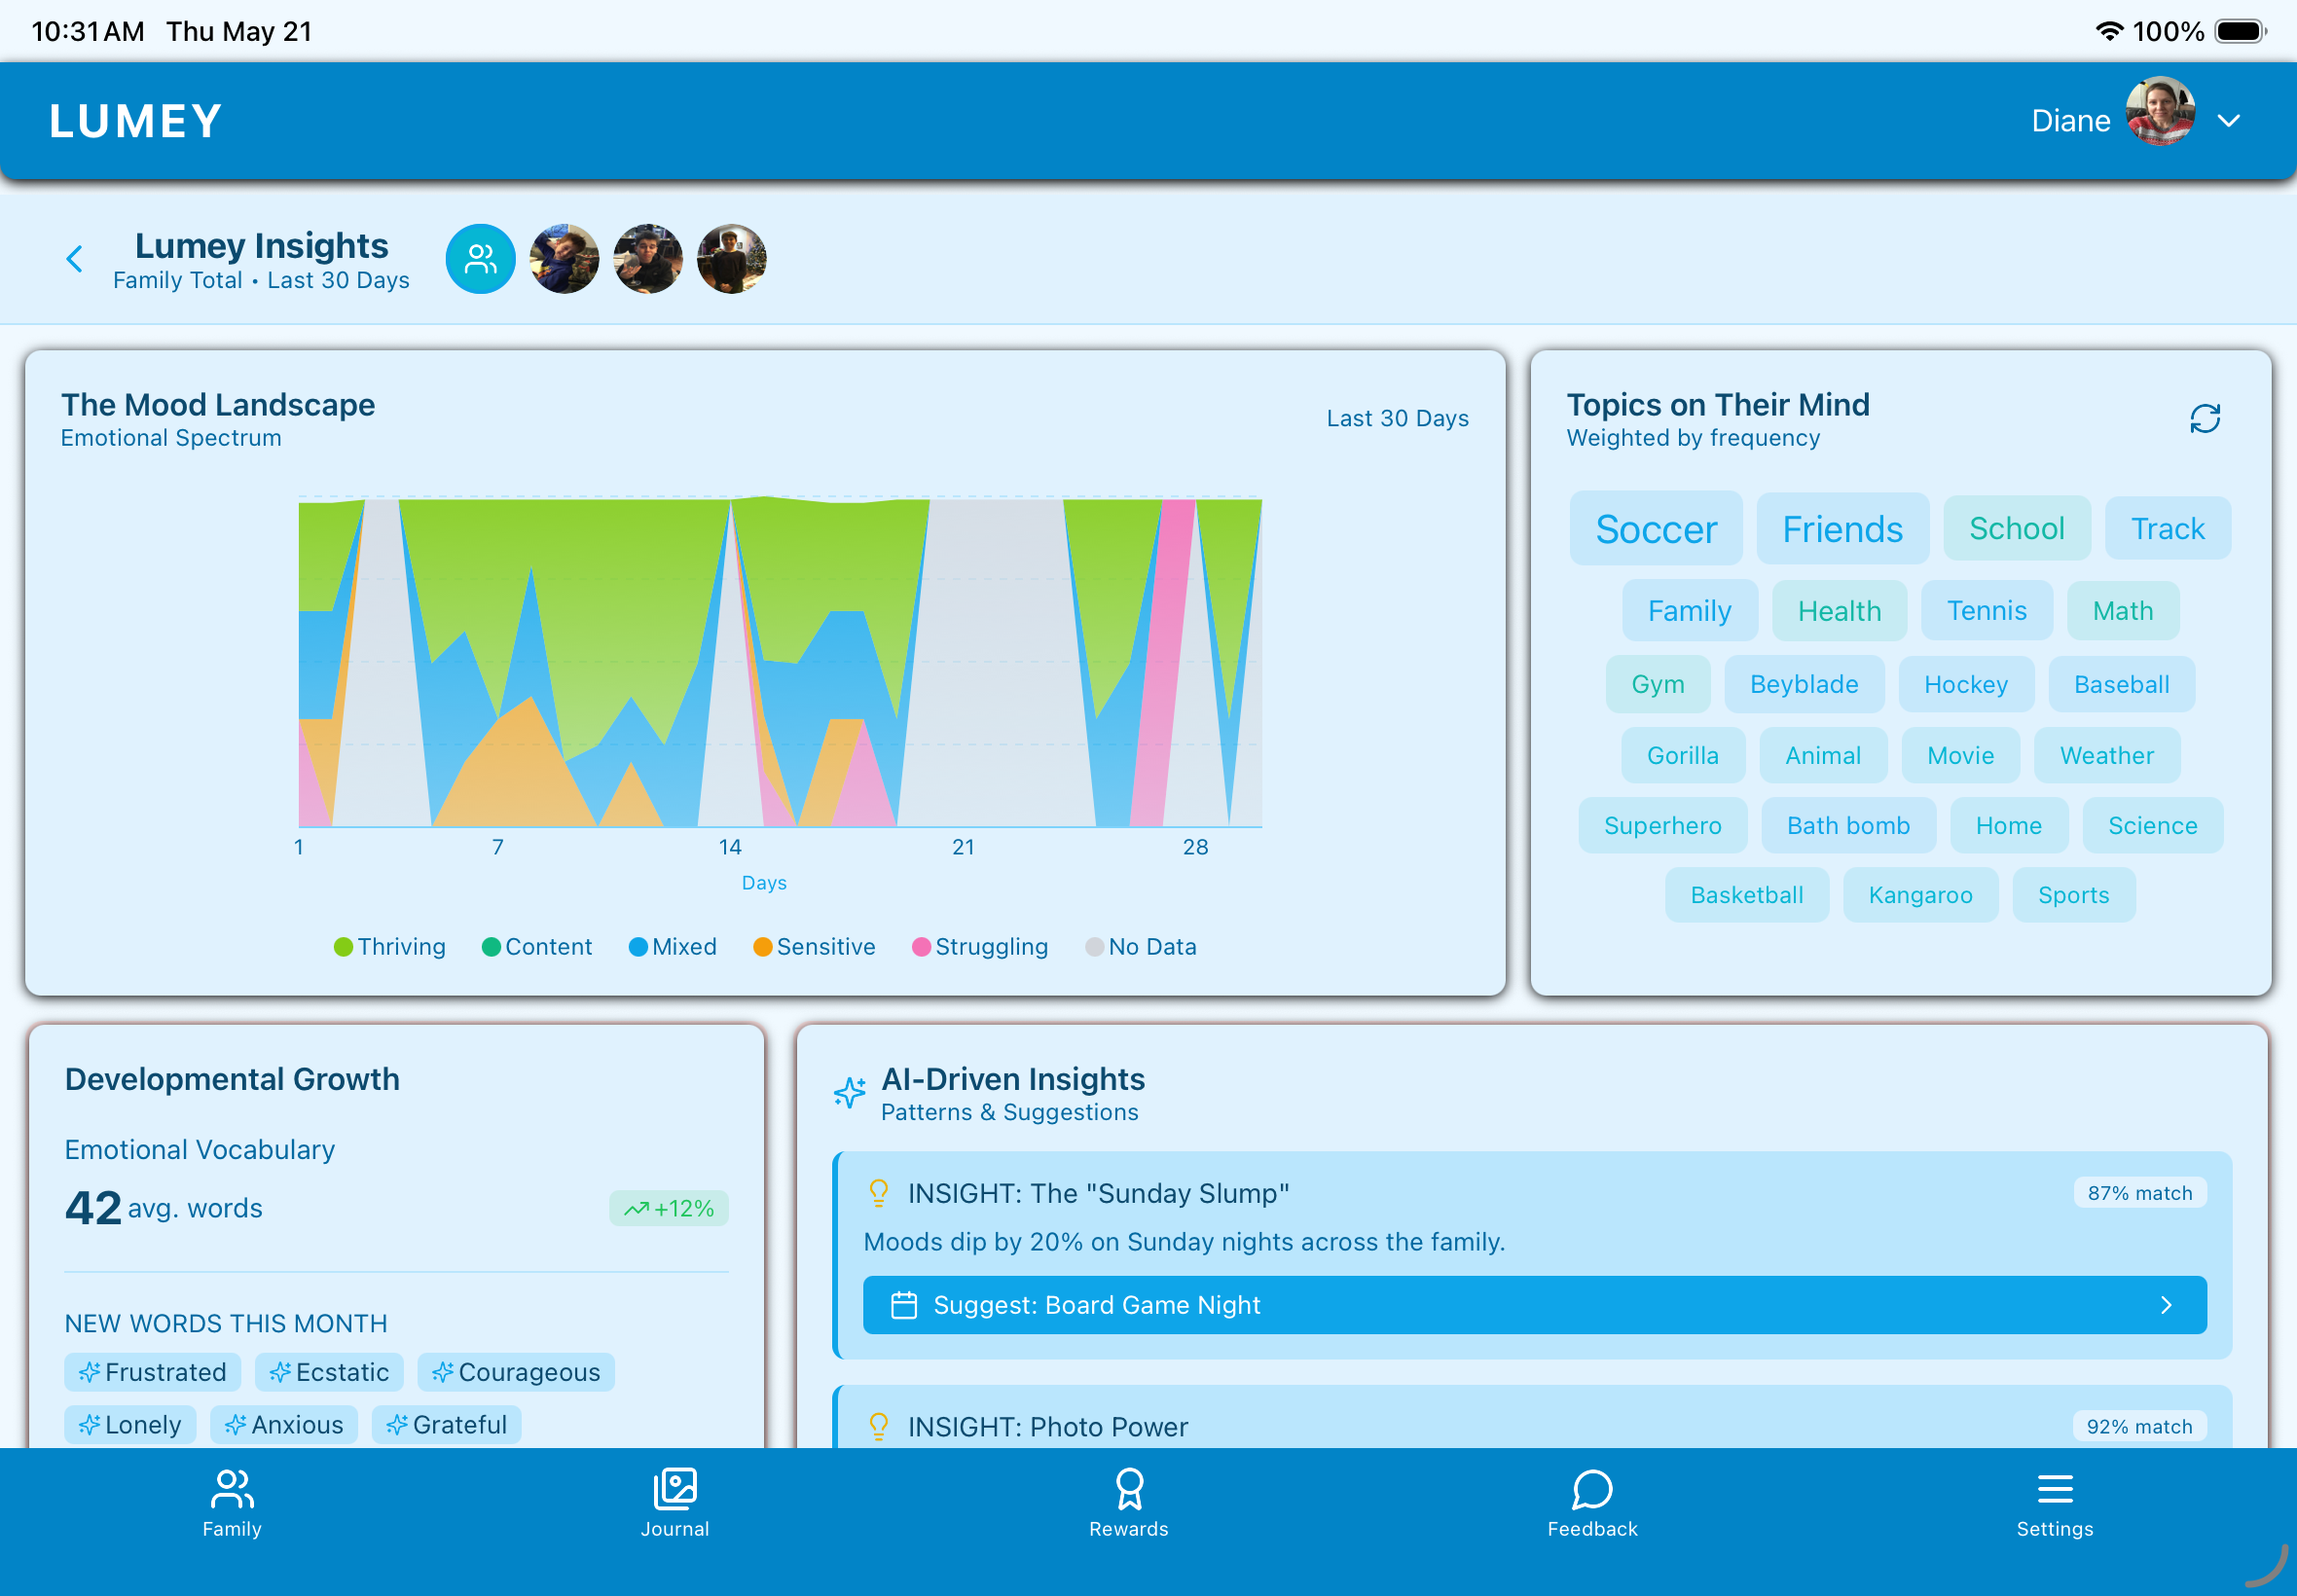Tap the Math topic chip
This screenshot has height=1596, width=2297.
(2122, 610)
